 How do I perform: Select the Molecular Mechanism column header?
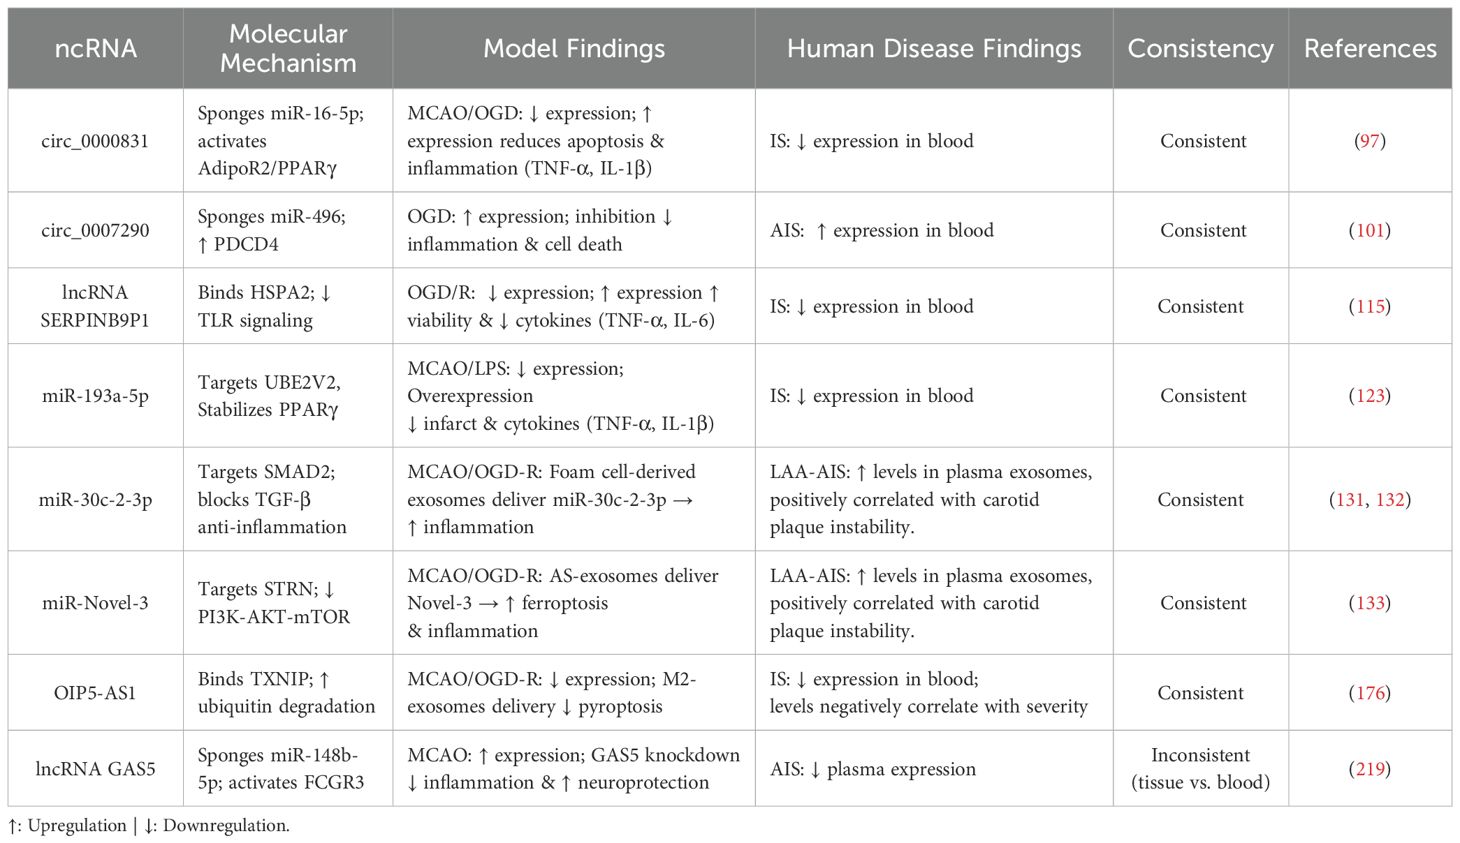point(288,49)
